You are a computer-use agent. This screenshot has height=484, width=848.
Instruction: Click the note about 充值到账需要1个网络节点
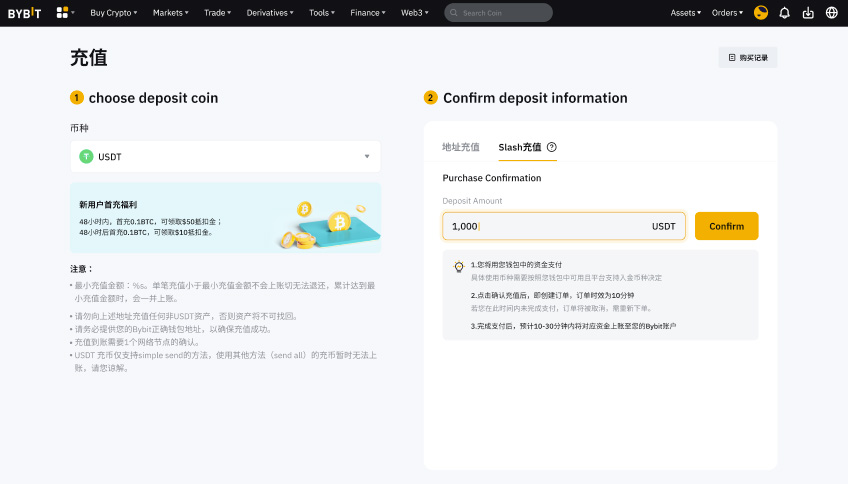pos(137,342)
